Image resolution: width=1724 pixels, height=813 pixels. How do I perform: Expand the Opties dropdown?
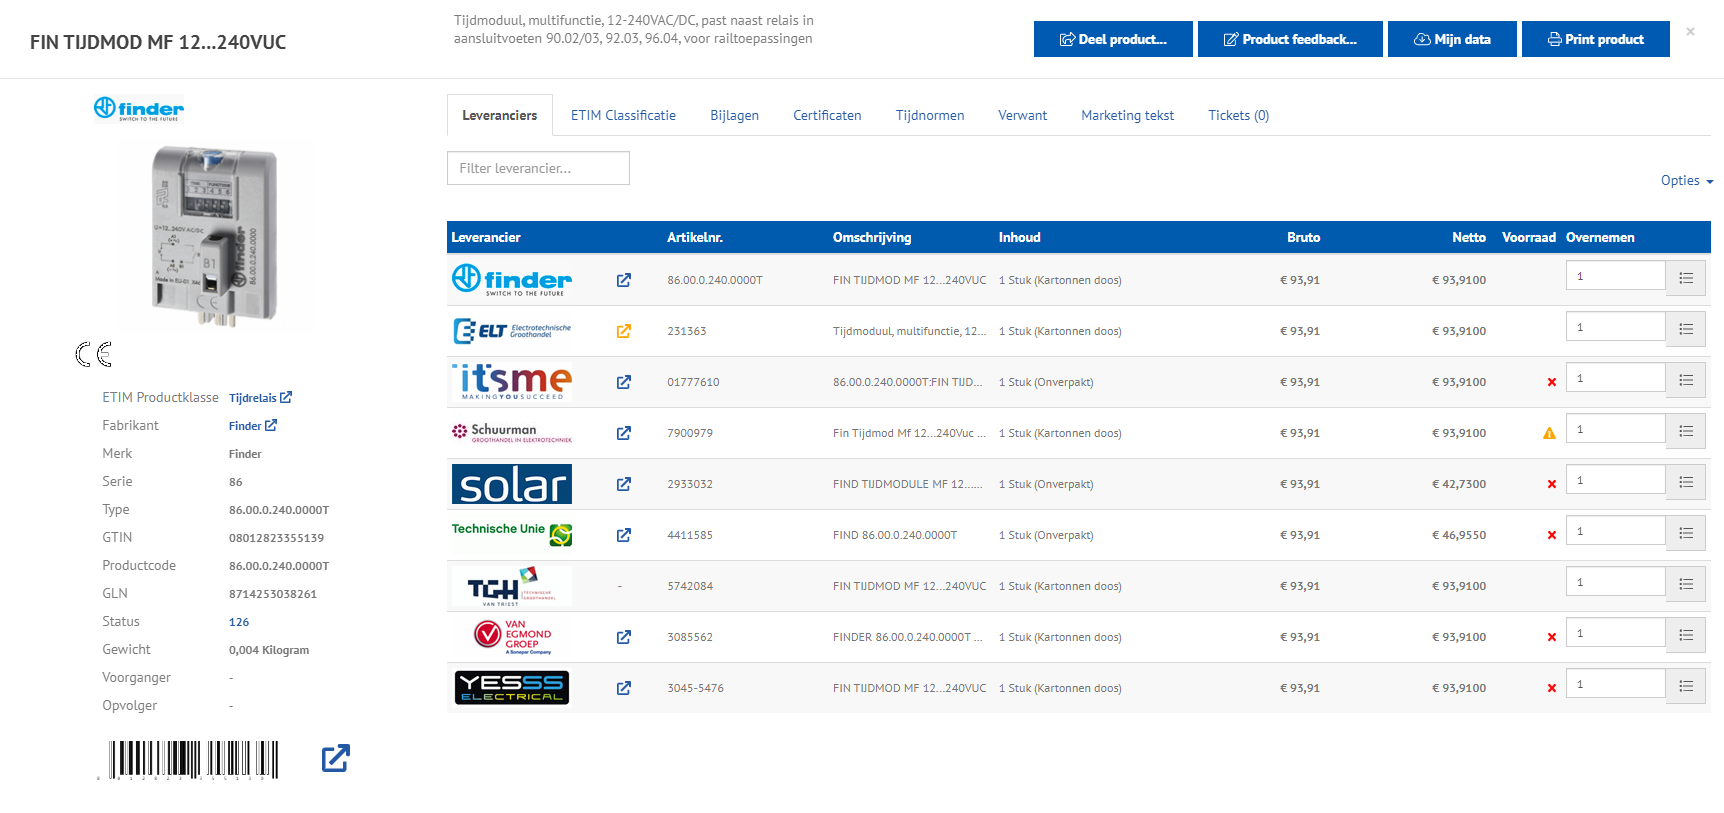click(x=1686, y=181)
